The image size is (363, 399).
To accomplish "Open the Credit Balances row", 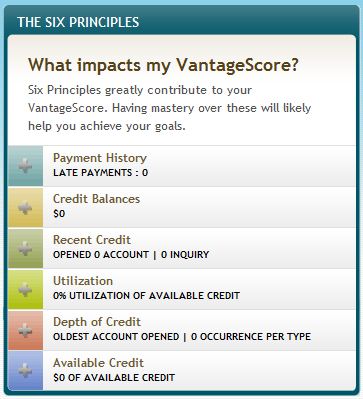I will (182, 207).
